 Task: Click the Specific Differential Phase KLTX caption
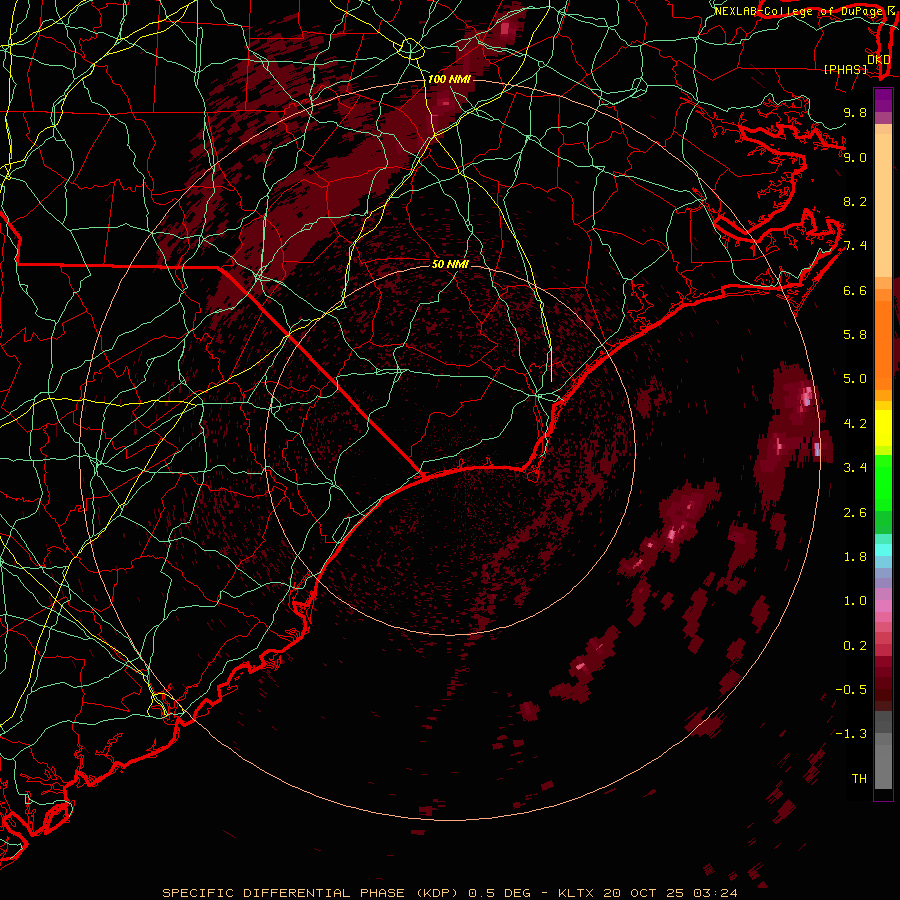449,893
